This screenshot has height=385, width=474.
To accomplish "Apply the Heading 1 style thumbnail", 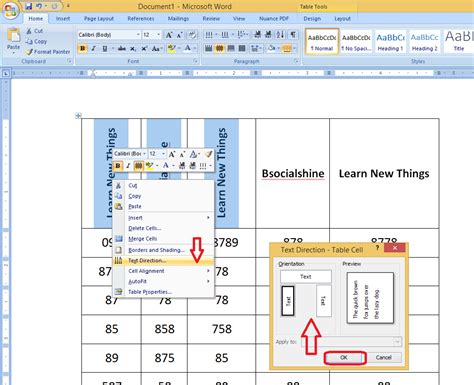I will coord(390,42).
